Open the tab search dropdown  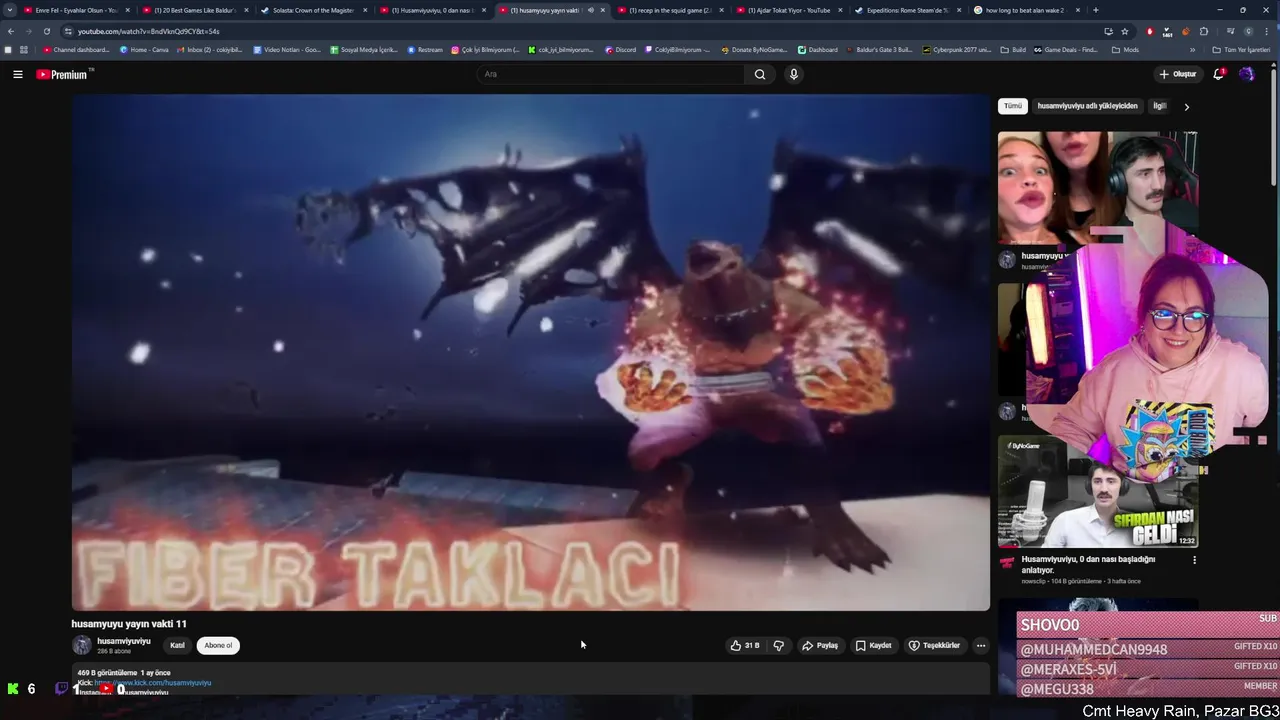point(10,10)
